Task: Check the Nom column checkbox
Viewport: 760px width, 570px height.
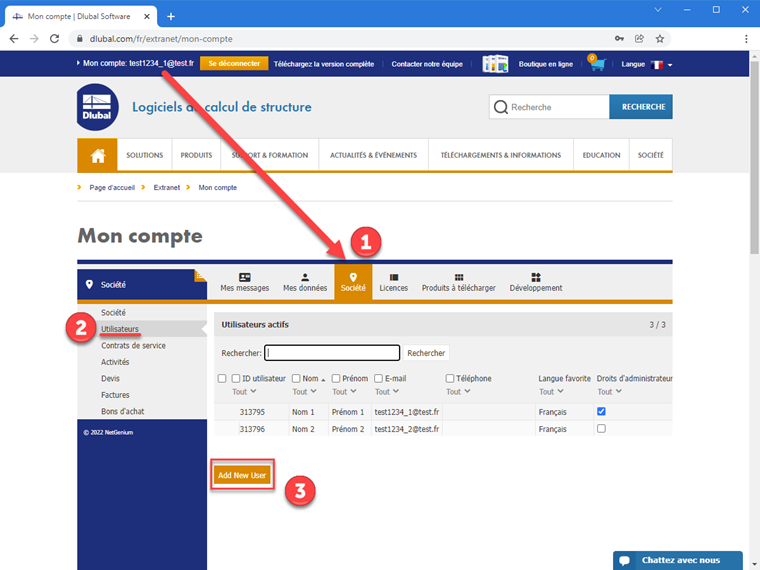Action: [296, 379]
